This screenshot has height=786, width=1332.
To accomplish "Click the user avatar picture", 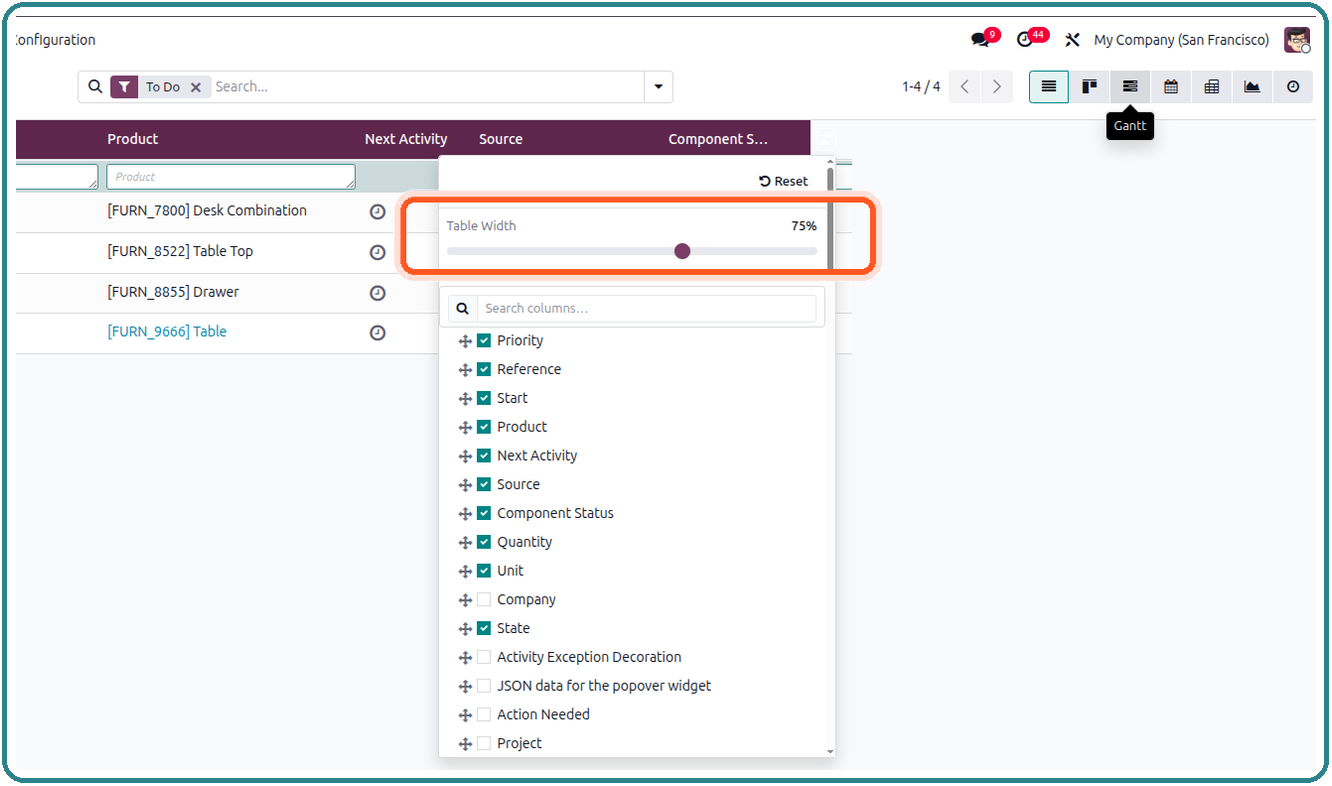I will coord(1297,40).
